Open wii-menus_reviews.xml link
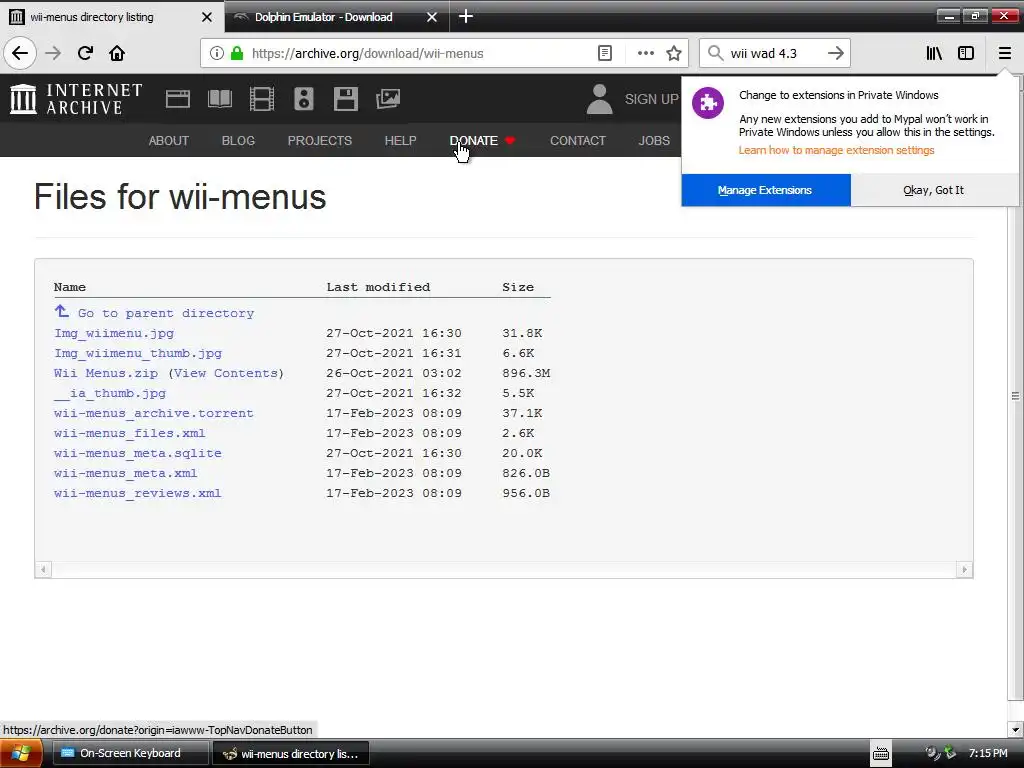Image resolution: width=1024 pixels, height=768 pixels. pyautogui.click(x=138, y=493)
